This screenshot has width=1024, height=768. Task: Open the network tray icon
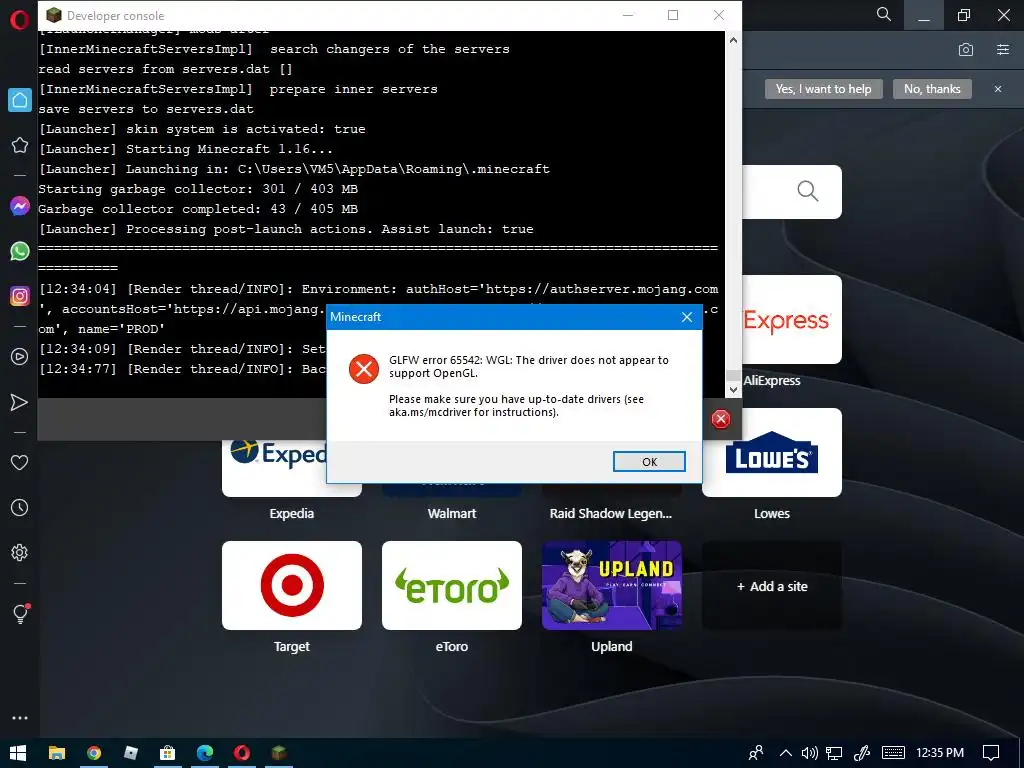point(834,753)
